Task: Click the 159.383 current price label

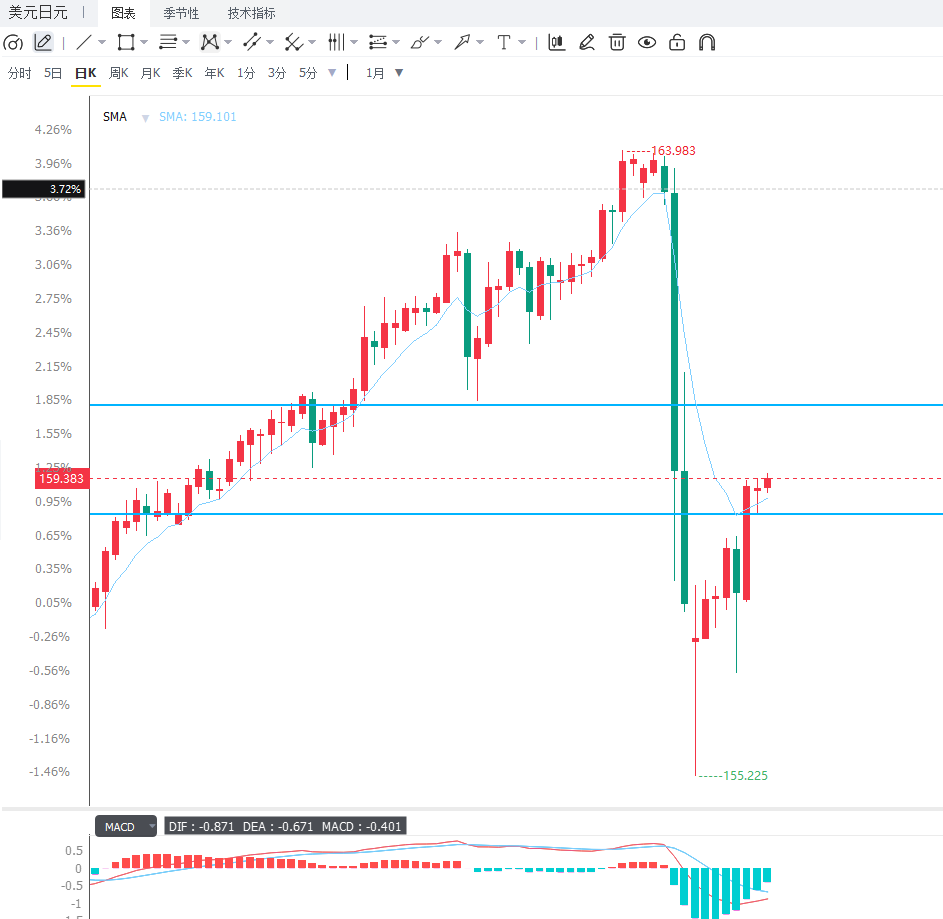Action: coord(61,479)
